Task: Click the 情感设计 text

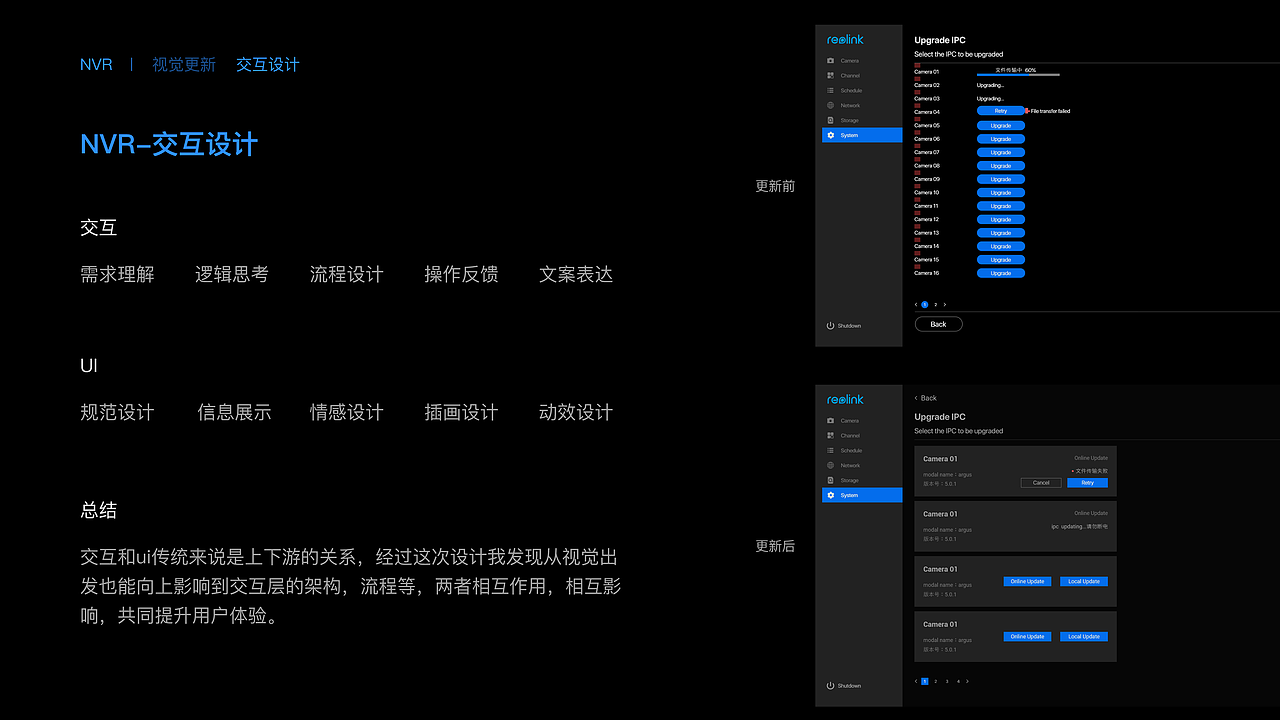Action: tap(347, 412)
